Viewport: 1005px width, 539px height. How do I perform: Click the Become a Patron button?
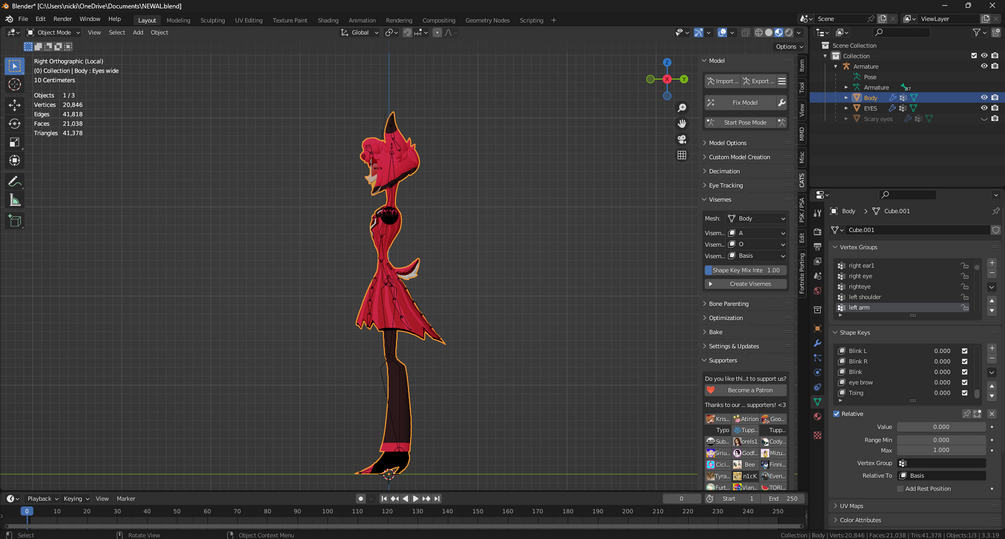click(745, 390)
